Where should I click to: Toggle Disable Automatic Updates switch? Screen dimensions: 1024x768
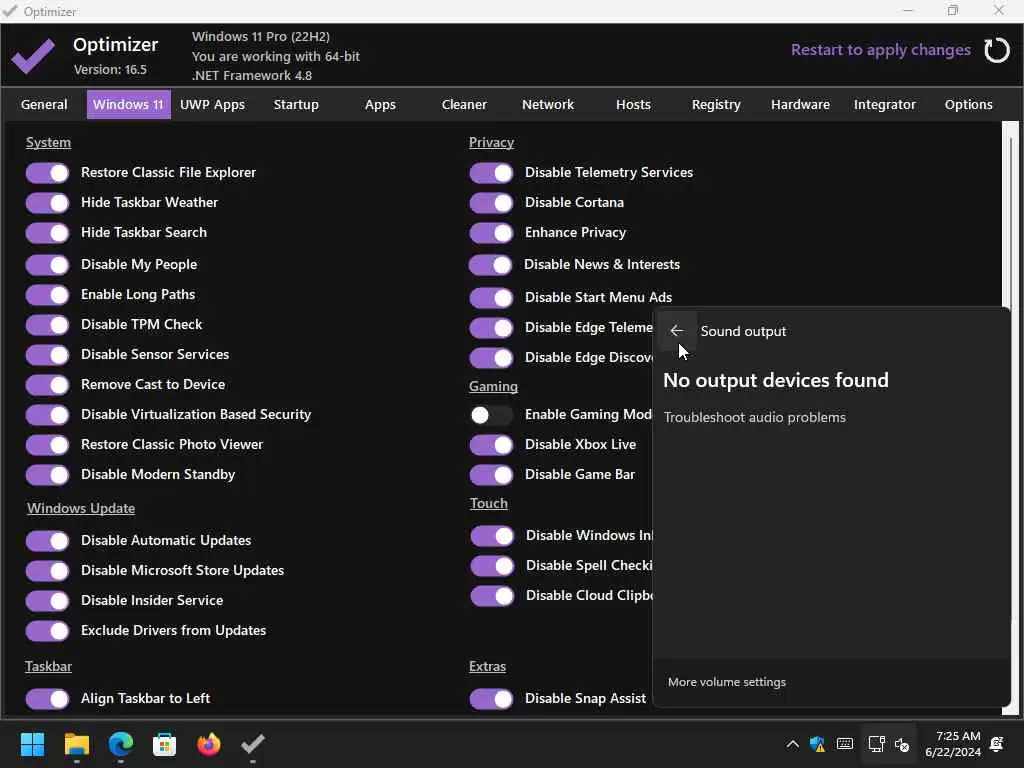coord(47,541)
